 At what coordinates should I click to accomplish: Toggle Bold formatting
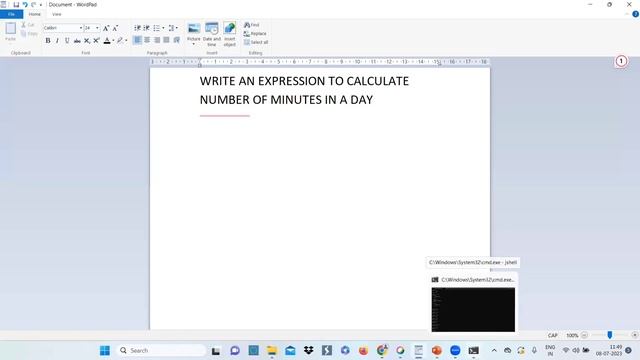(x=48, y=40)
